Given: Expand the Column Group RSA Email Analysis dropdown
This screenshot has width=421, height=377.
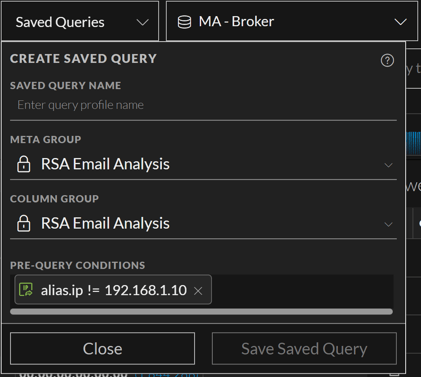Looking at the screenshot, I should click(203, 223).
